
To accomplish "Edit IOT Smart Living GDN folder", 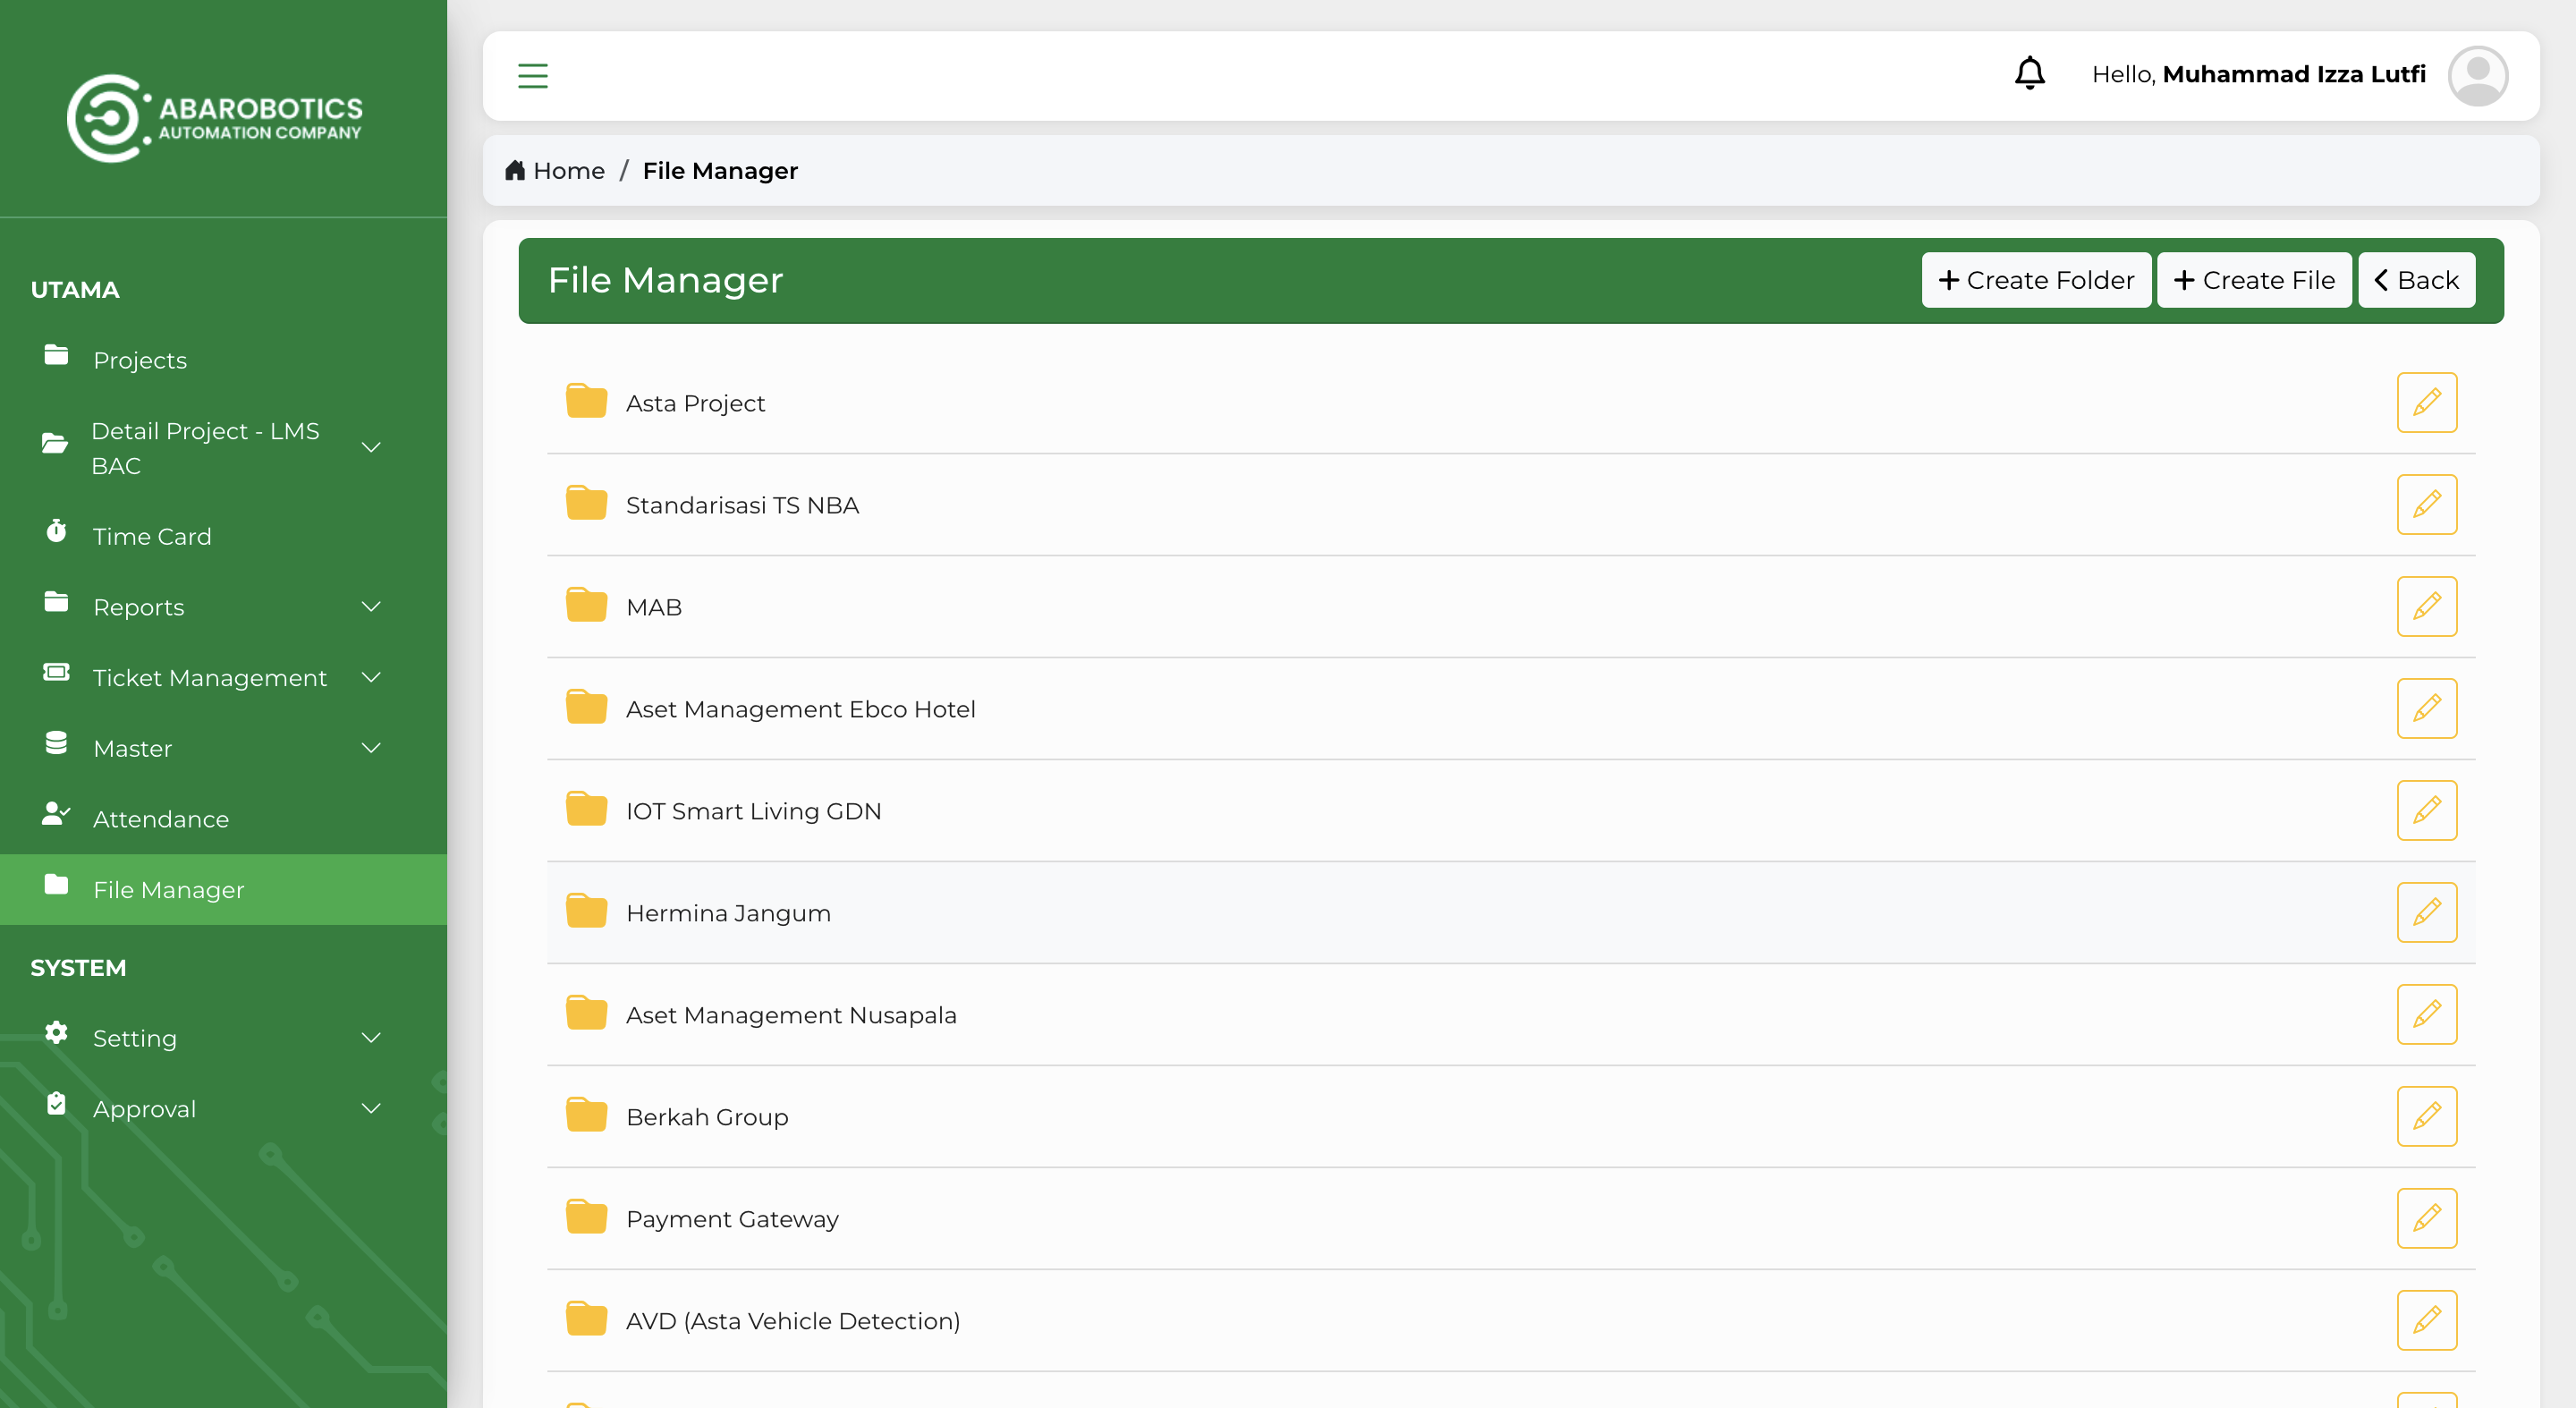I will (2426, 811).
